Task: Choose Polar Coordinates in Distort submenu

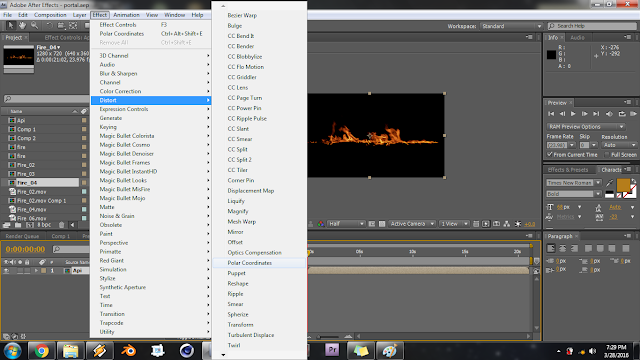Action: click(x=259, y=263)
